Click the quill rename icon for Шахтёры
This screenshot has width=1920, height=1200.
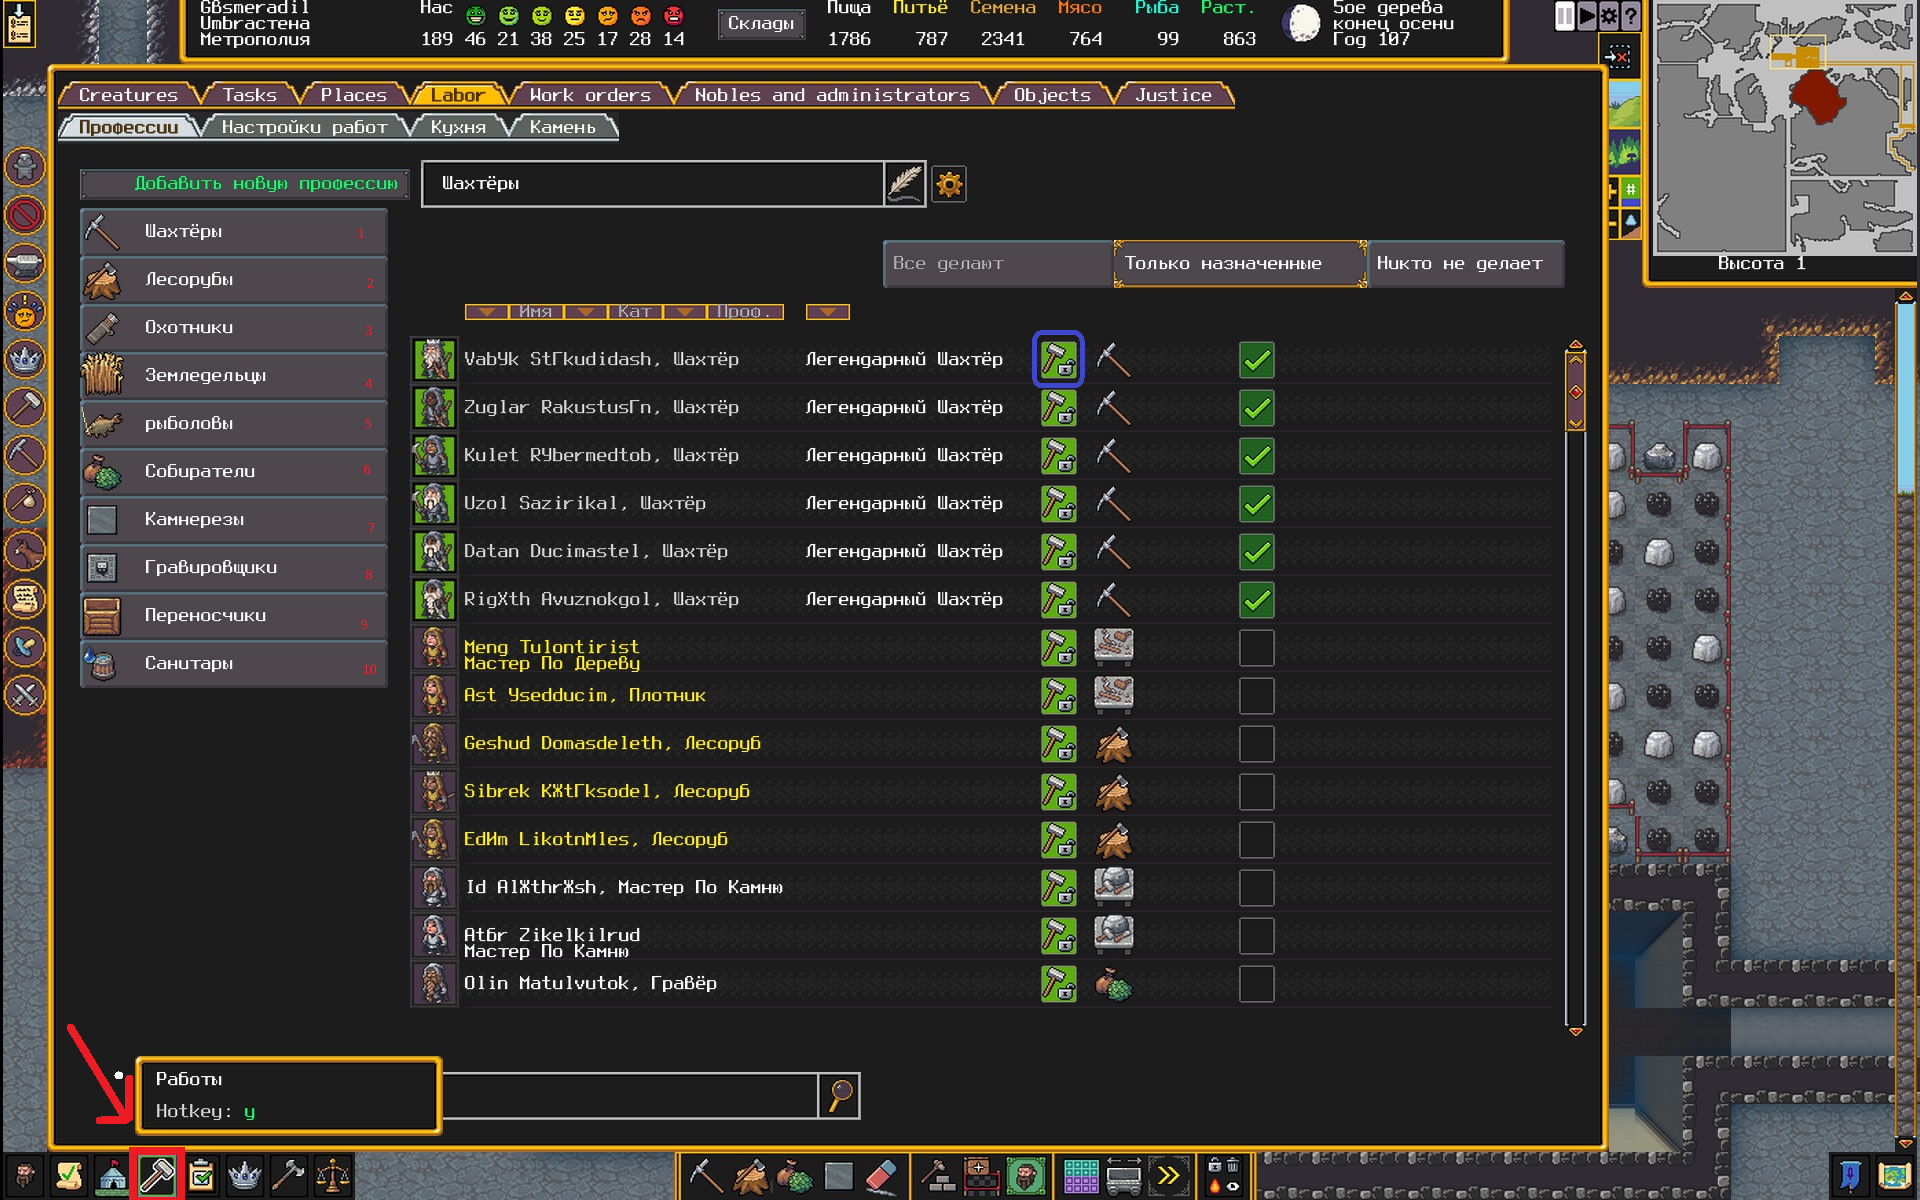click(x=905, y=184)
